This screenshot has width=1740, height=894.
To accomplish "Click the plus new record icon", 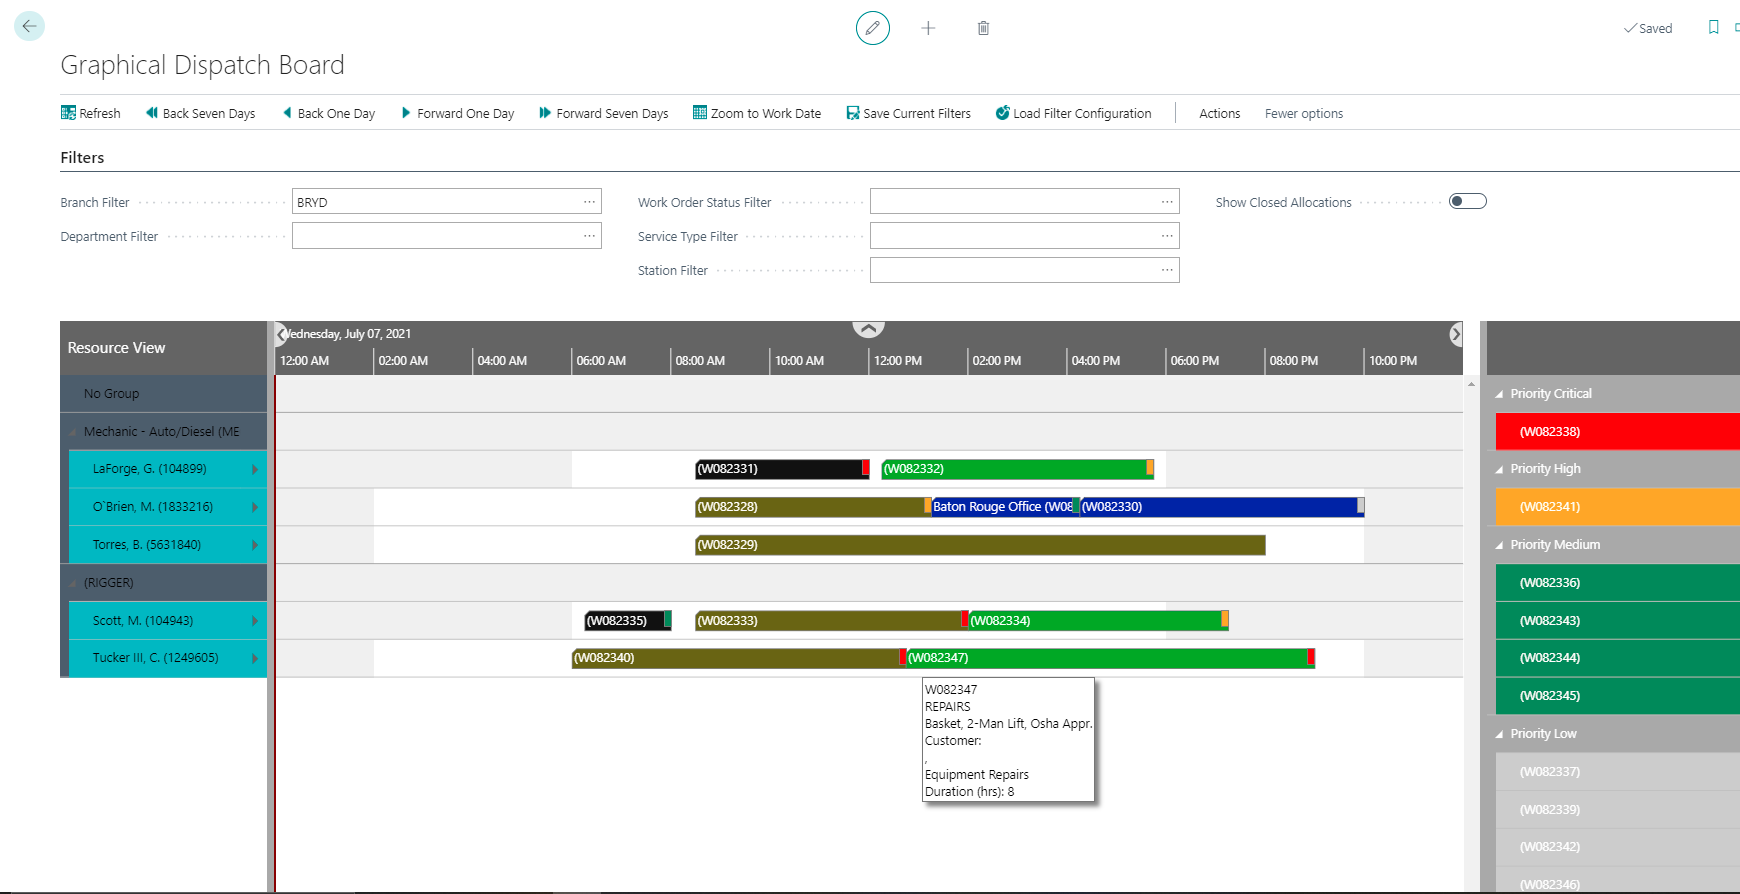I will pyautogui.click(x=928, y=28).
